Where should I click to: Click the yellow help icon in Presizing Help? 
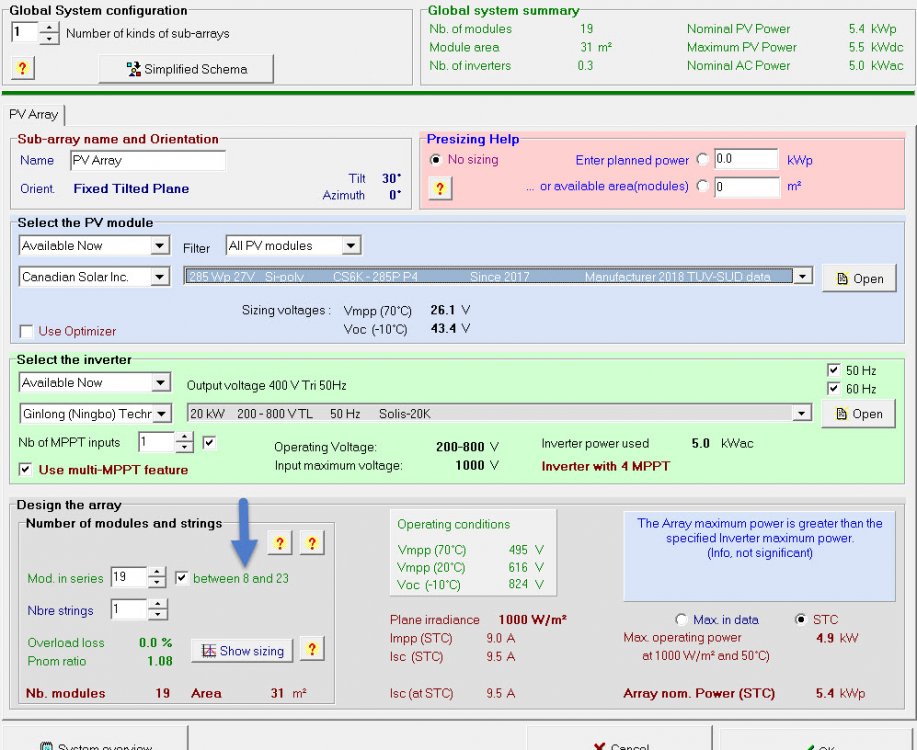pos(440,188)
